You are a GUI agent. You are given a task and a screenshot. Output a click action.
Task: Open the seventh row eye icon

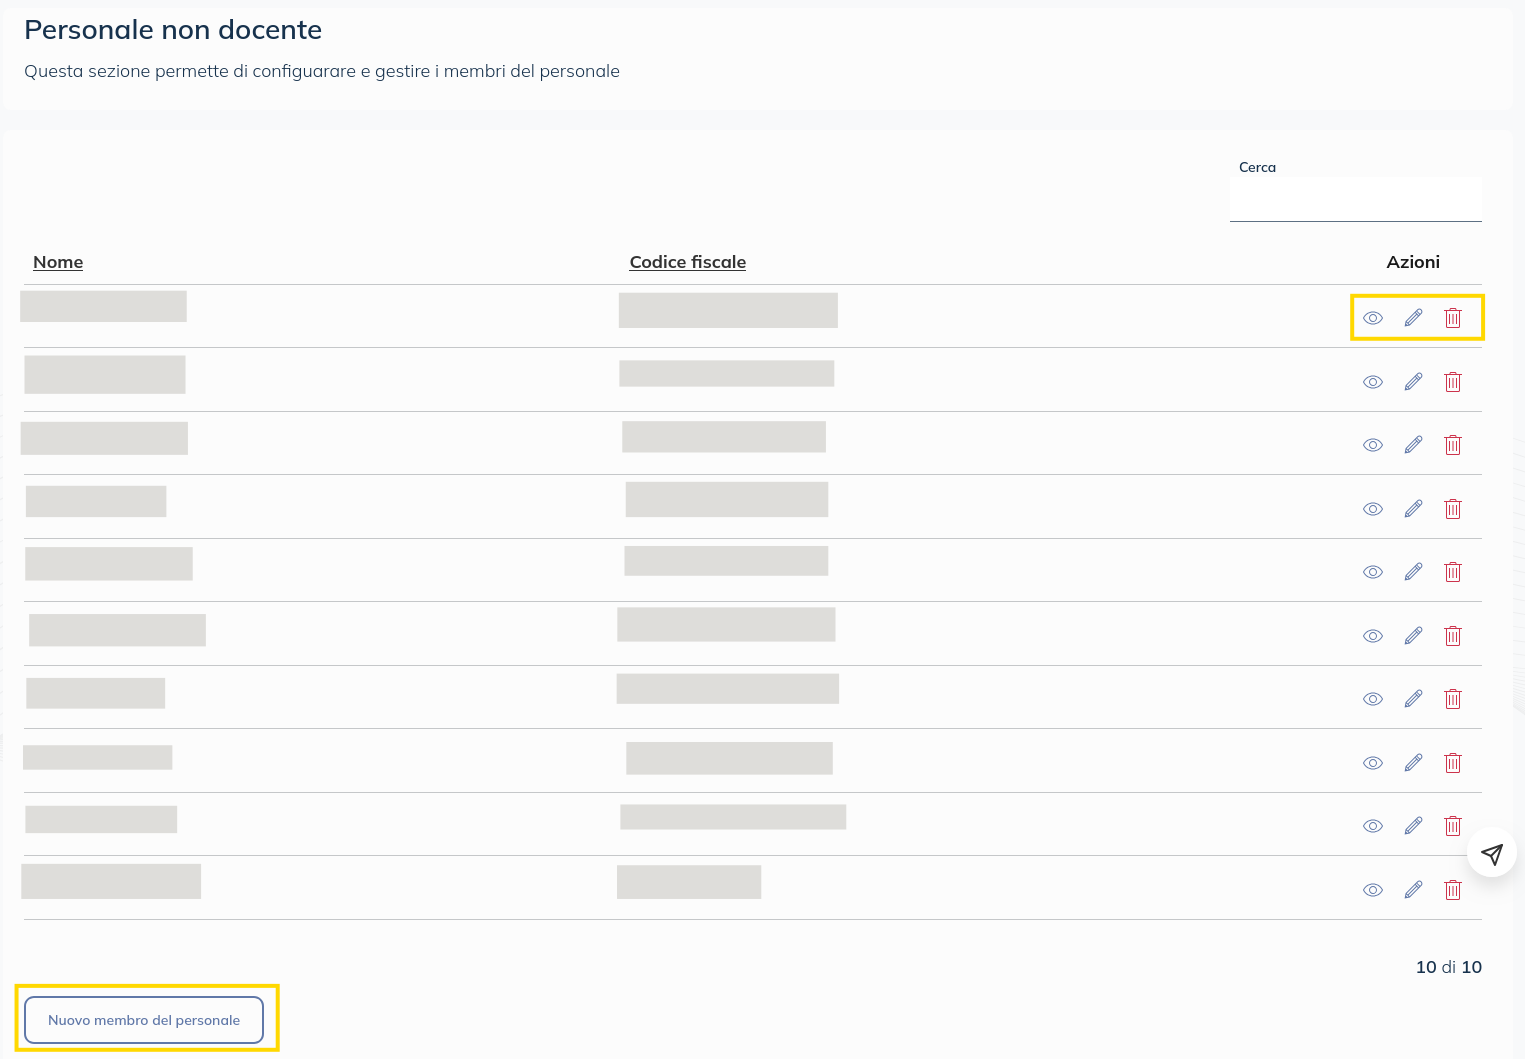point(1373,699)
